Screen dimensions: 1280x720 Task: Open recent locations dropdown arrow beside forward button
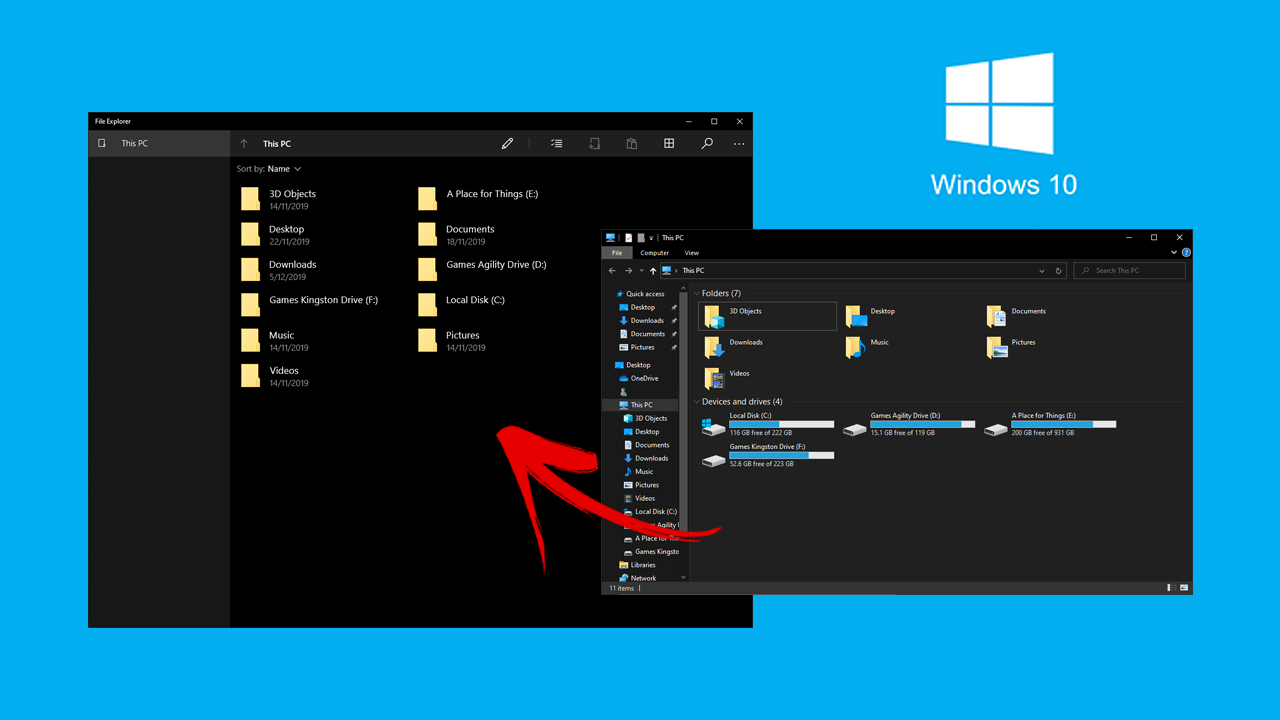point(641,271)
